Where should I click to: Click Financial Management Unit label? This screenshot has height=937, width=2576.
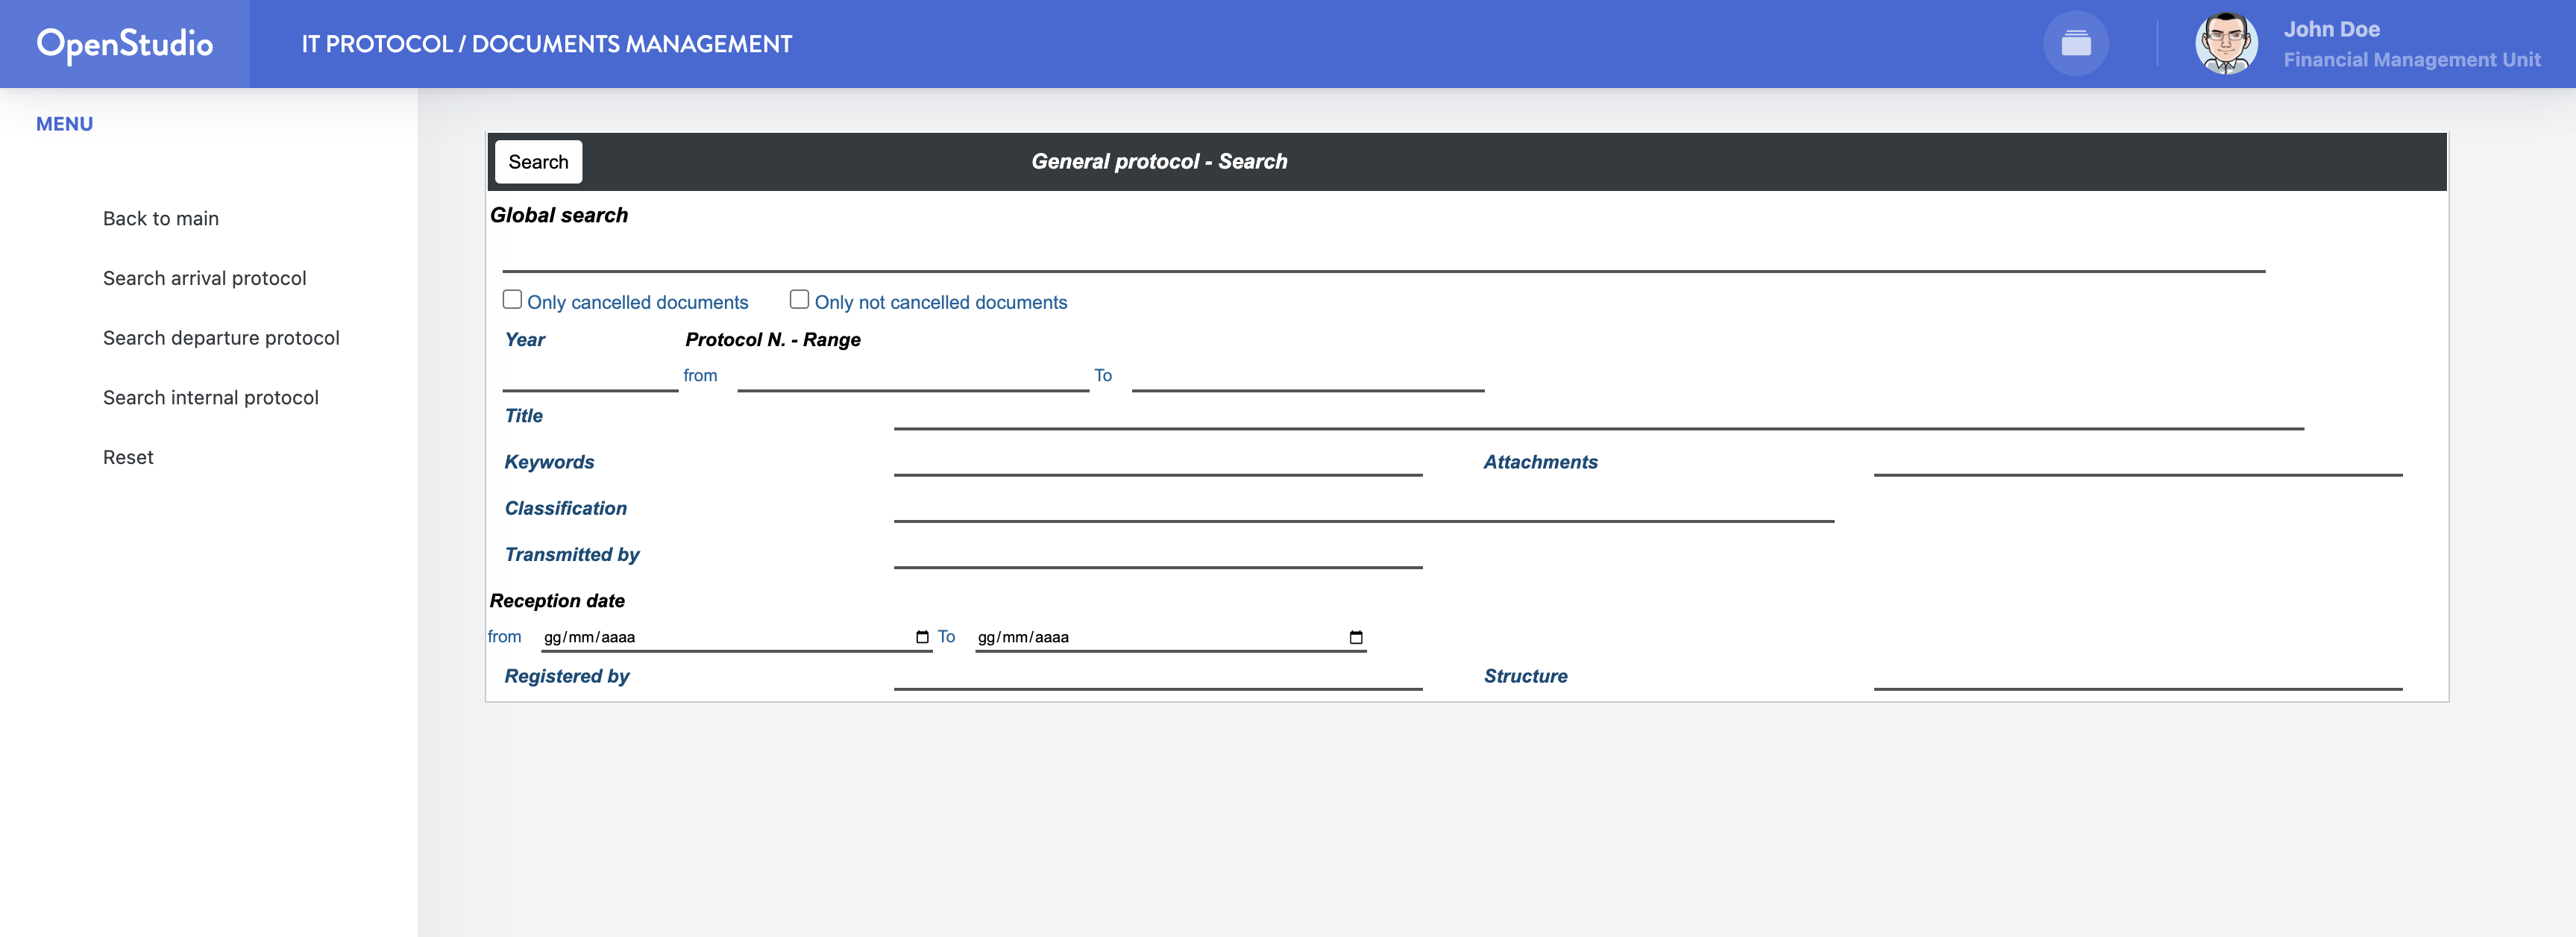(x=2412, y=60)
